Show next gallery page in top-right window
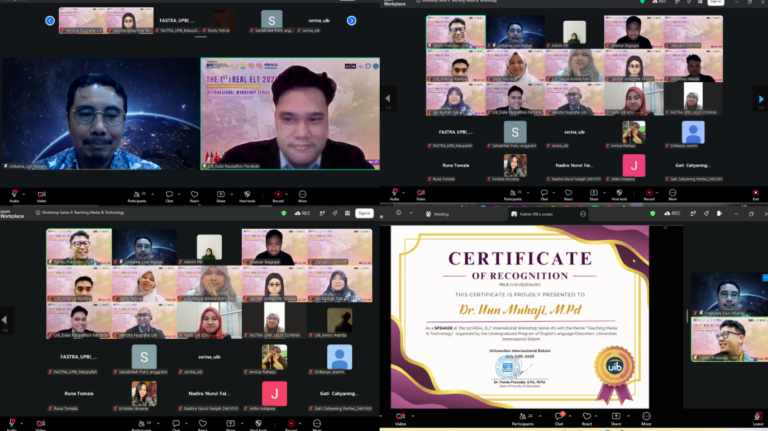Screen dimensions: 768x431 [761, 99]
